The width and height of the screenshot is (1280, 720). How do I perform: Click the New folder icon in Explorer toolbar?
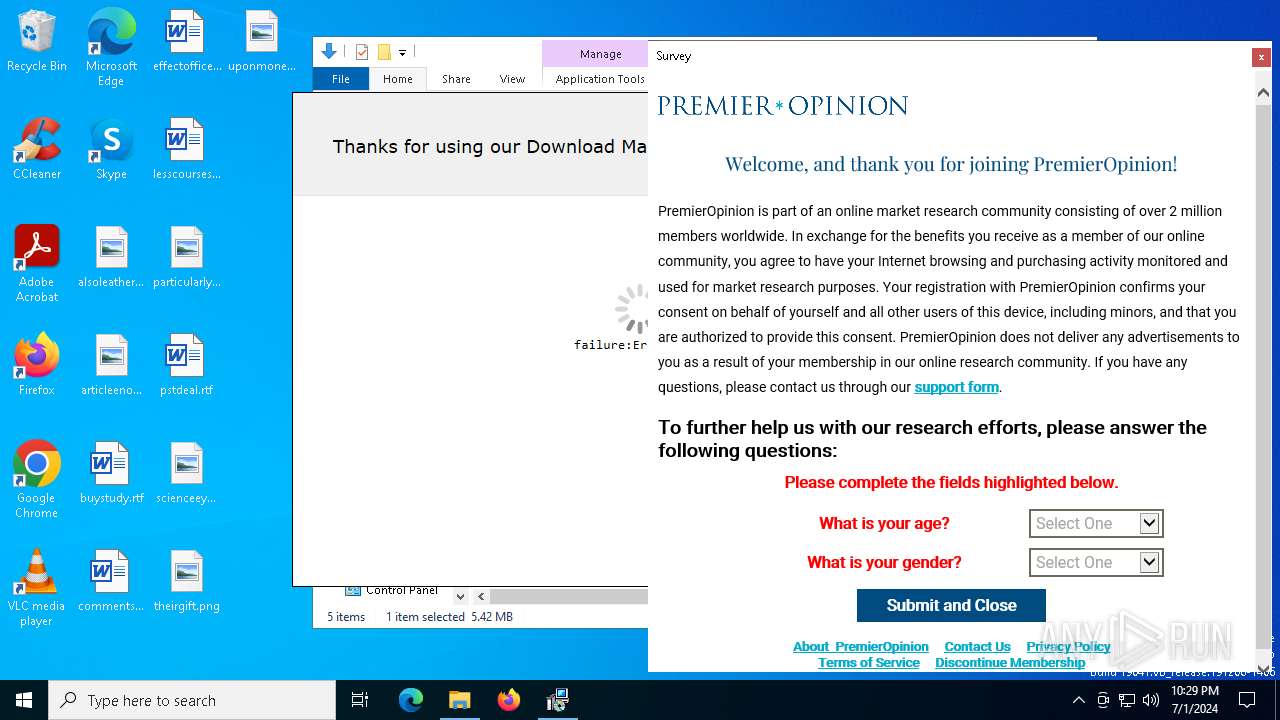(x=384, y=52)
